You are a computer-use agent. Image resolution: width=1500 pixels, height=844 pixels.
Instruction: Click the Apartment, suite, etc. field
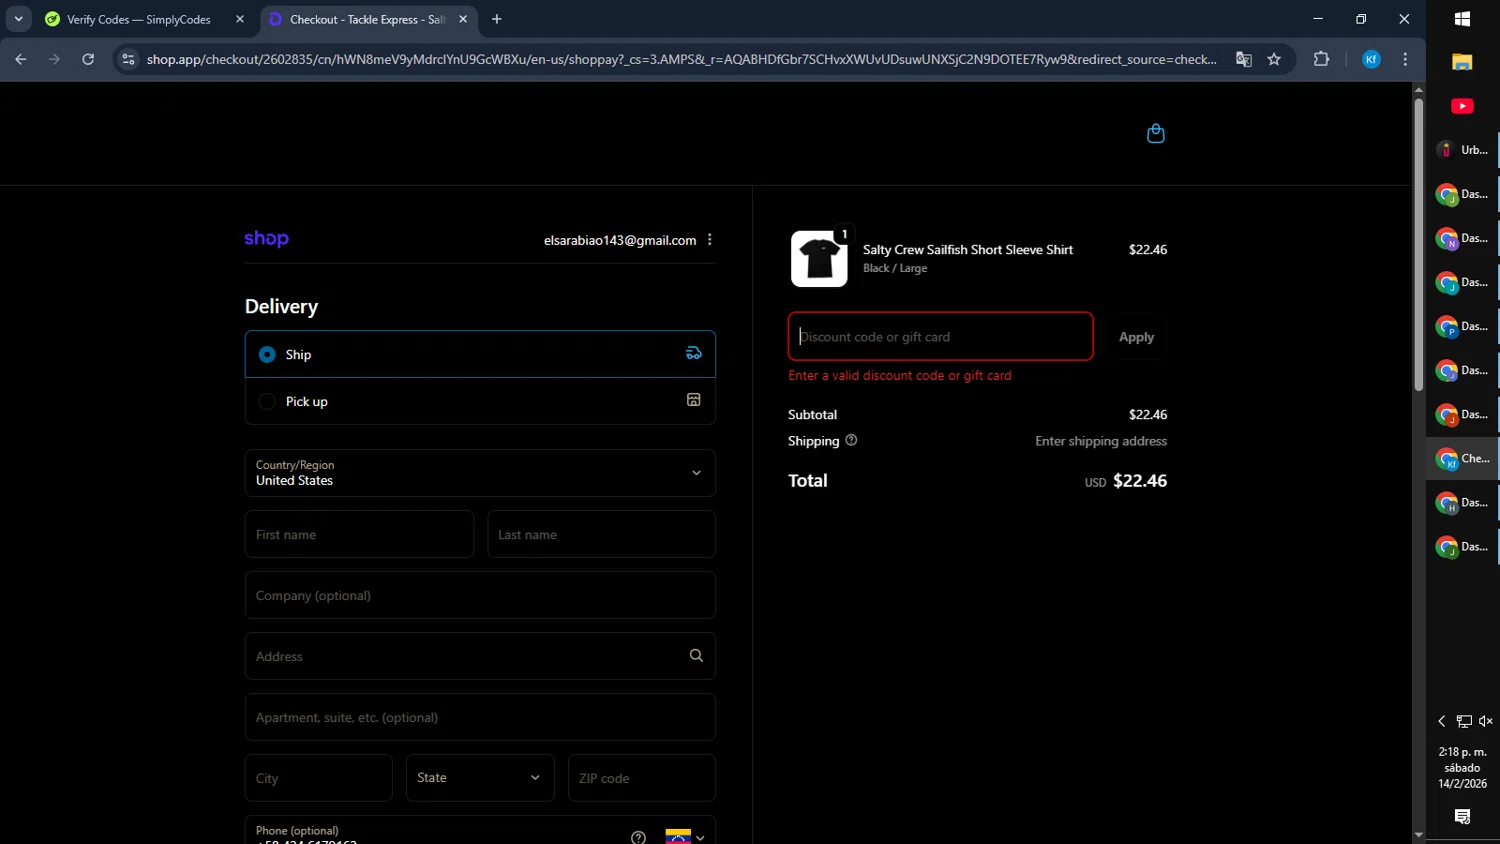tap(480, 717)
